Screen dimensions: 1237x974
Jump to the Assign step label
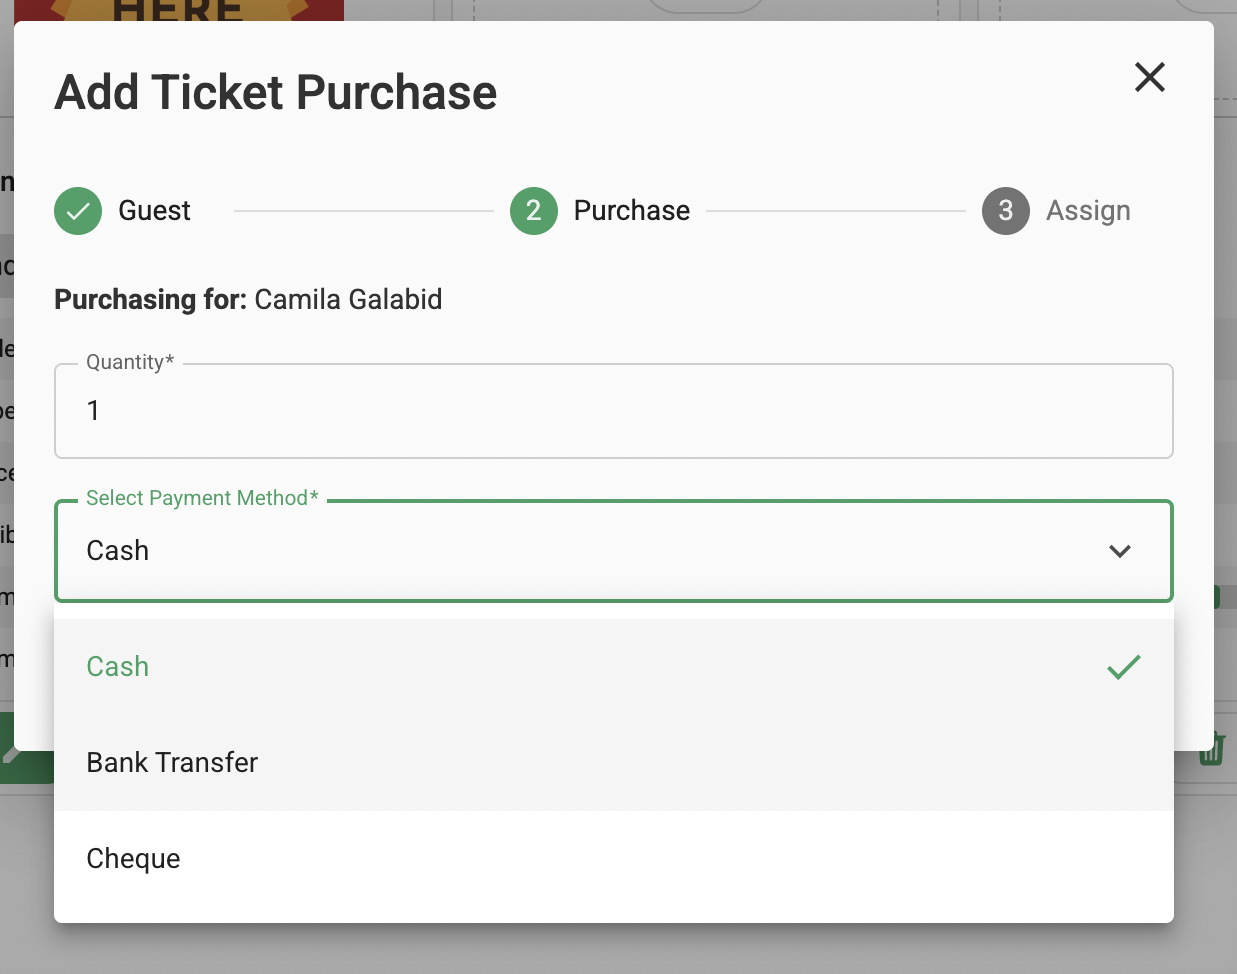(x=1088, y=211)
